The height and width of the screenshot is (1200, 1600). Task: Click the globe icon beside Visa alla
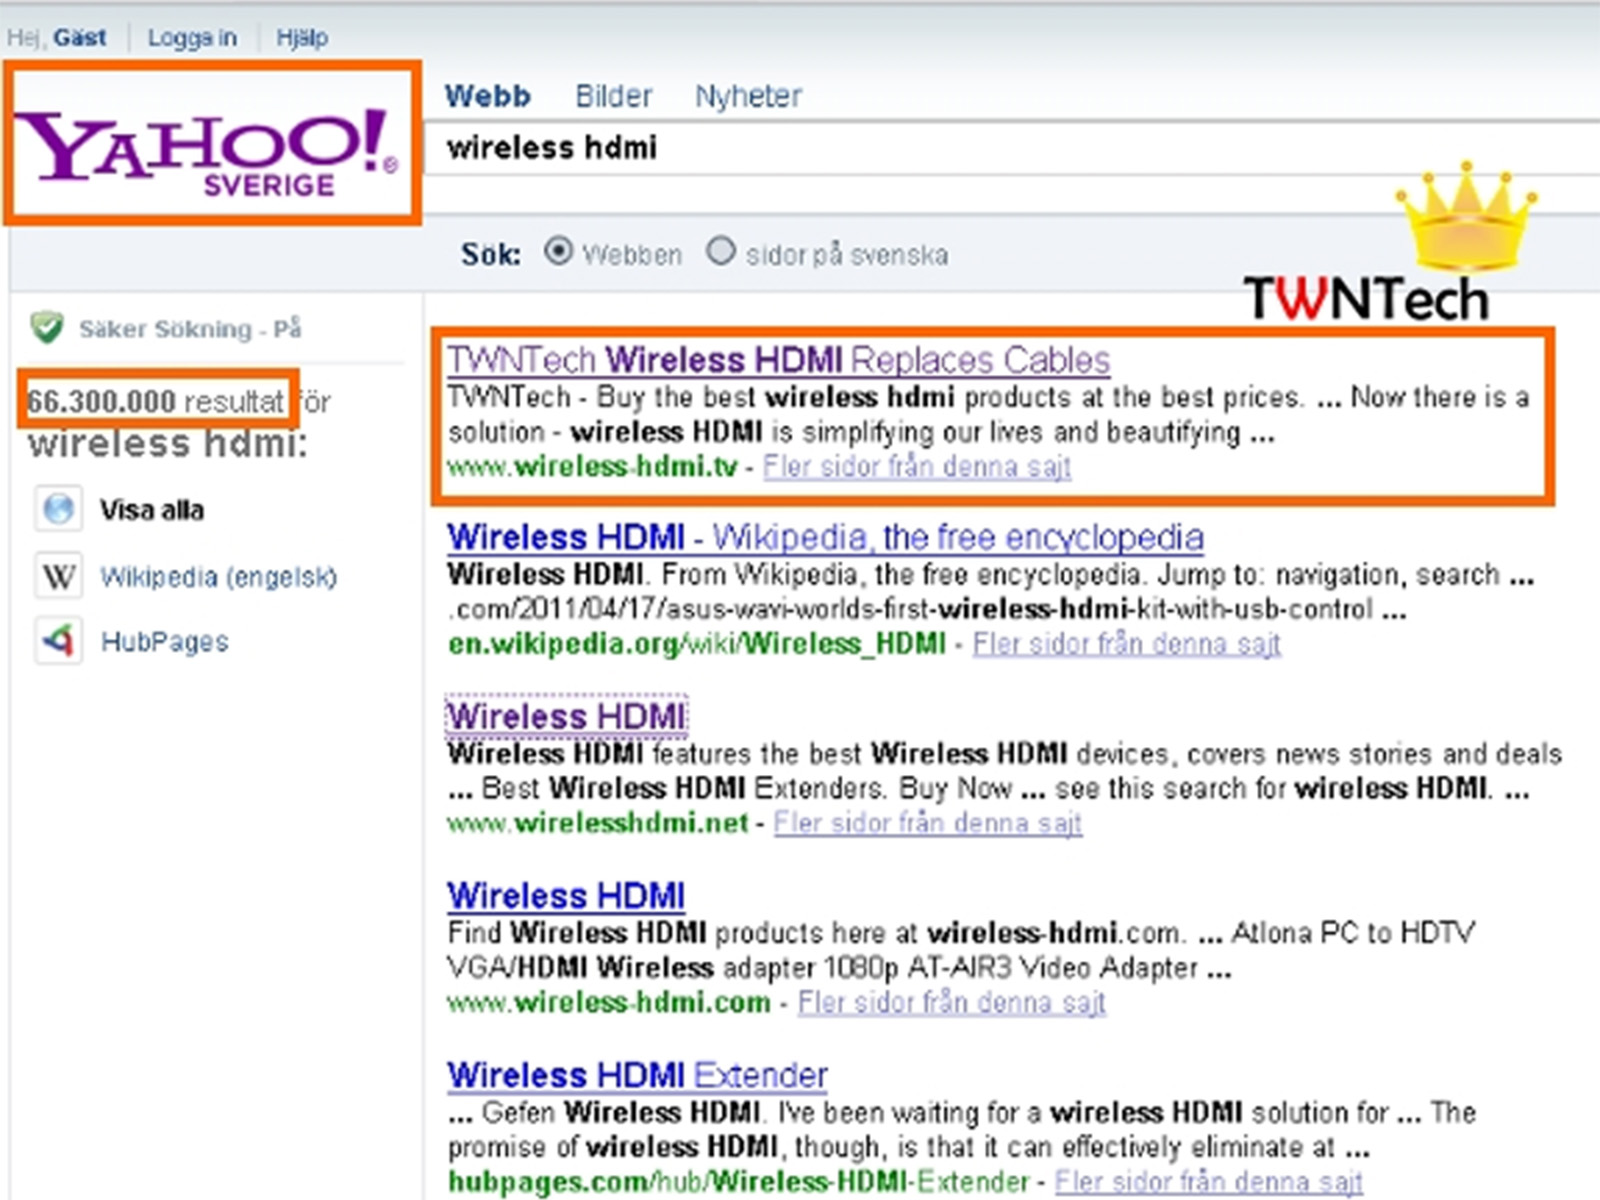pyautogui.click(x=59, y=509)
